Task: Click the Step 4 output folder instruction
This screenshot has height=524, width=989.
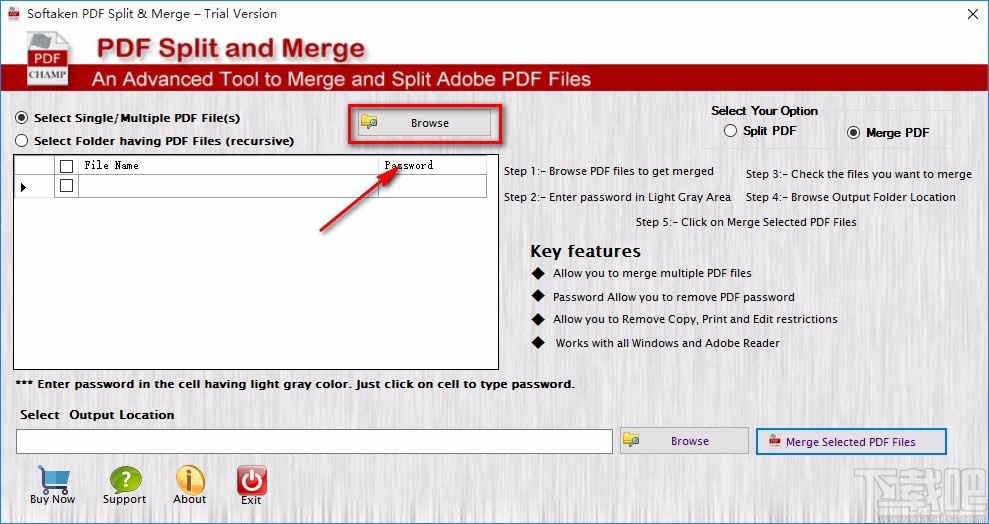Action: 851,197
